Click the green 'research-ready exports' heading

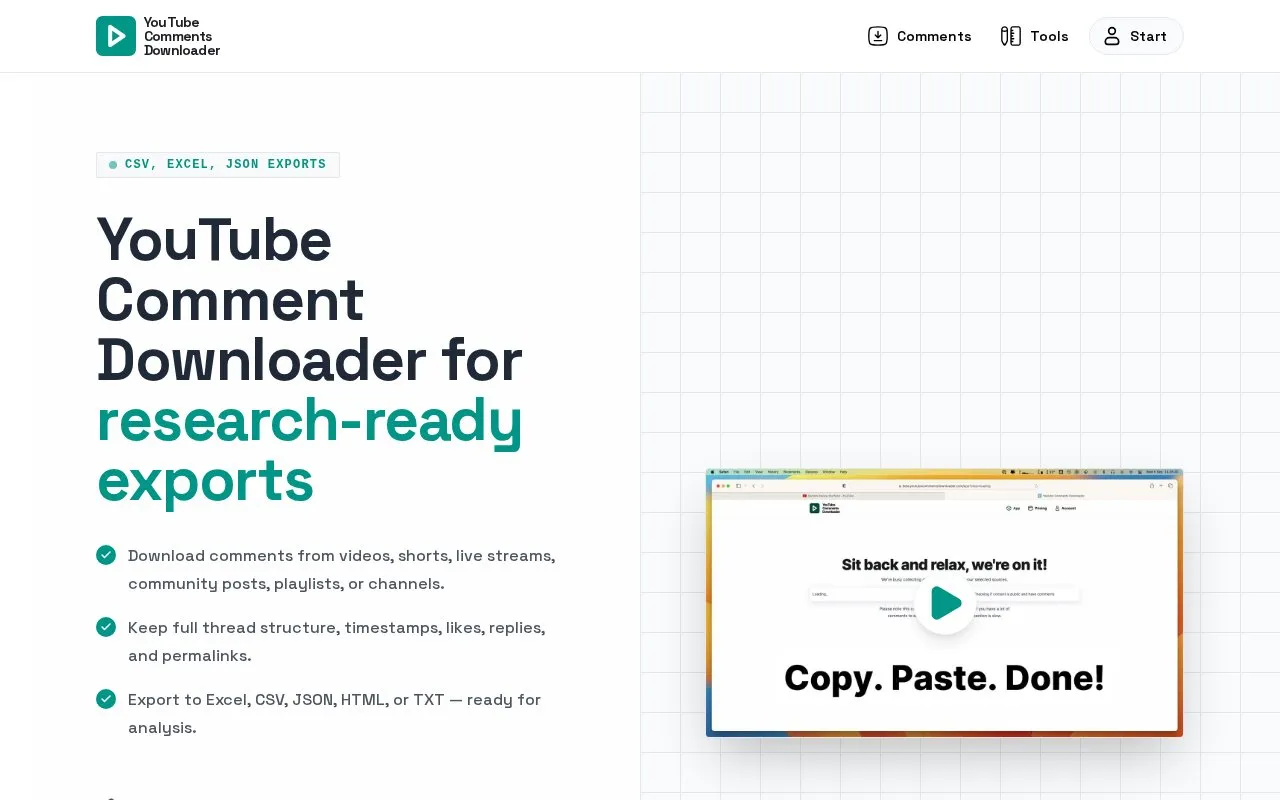coord(310,450)
